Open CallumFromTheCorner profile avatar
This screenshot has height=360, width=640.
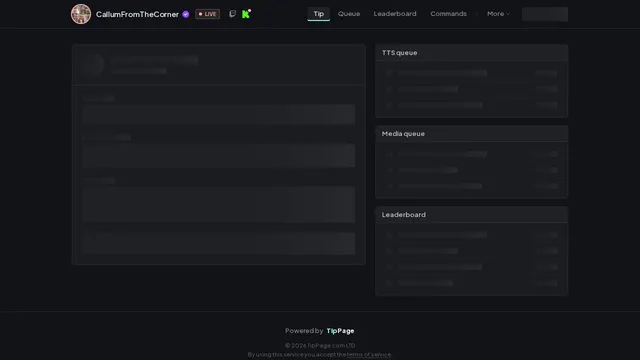[81, 14]
